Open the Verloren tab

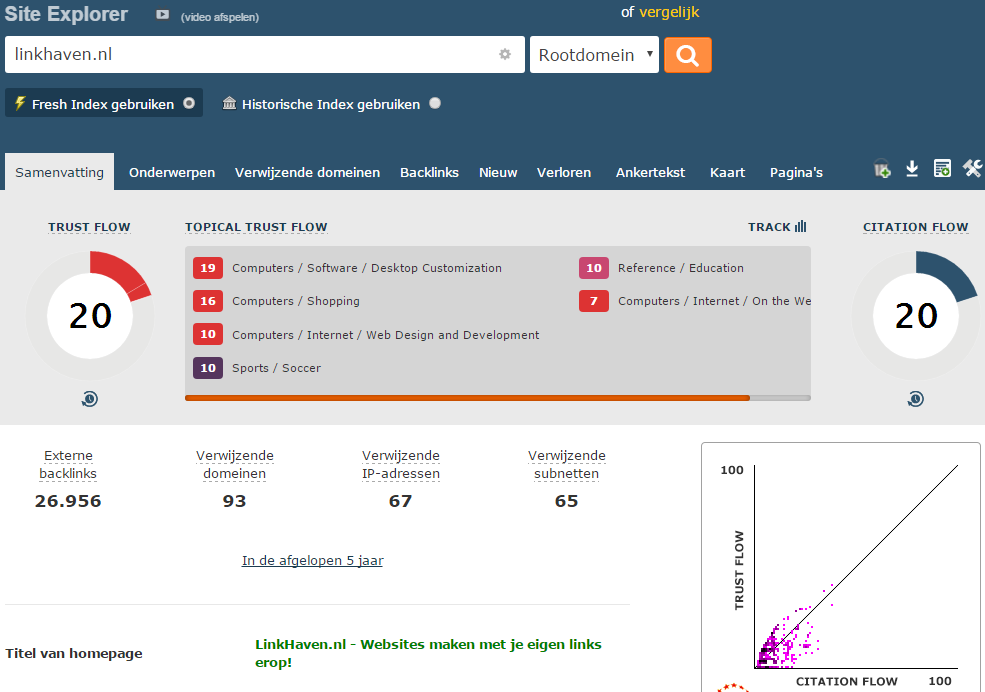point(564,173)
